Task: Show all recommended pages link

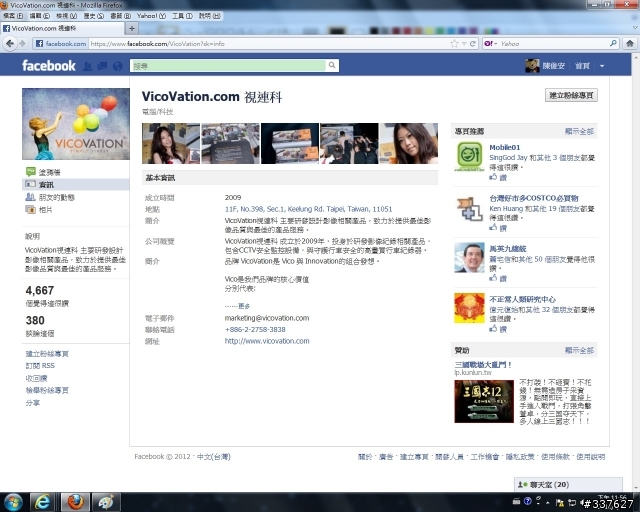Action: [x=579, y=131]
